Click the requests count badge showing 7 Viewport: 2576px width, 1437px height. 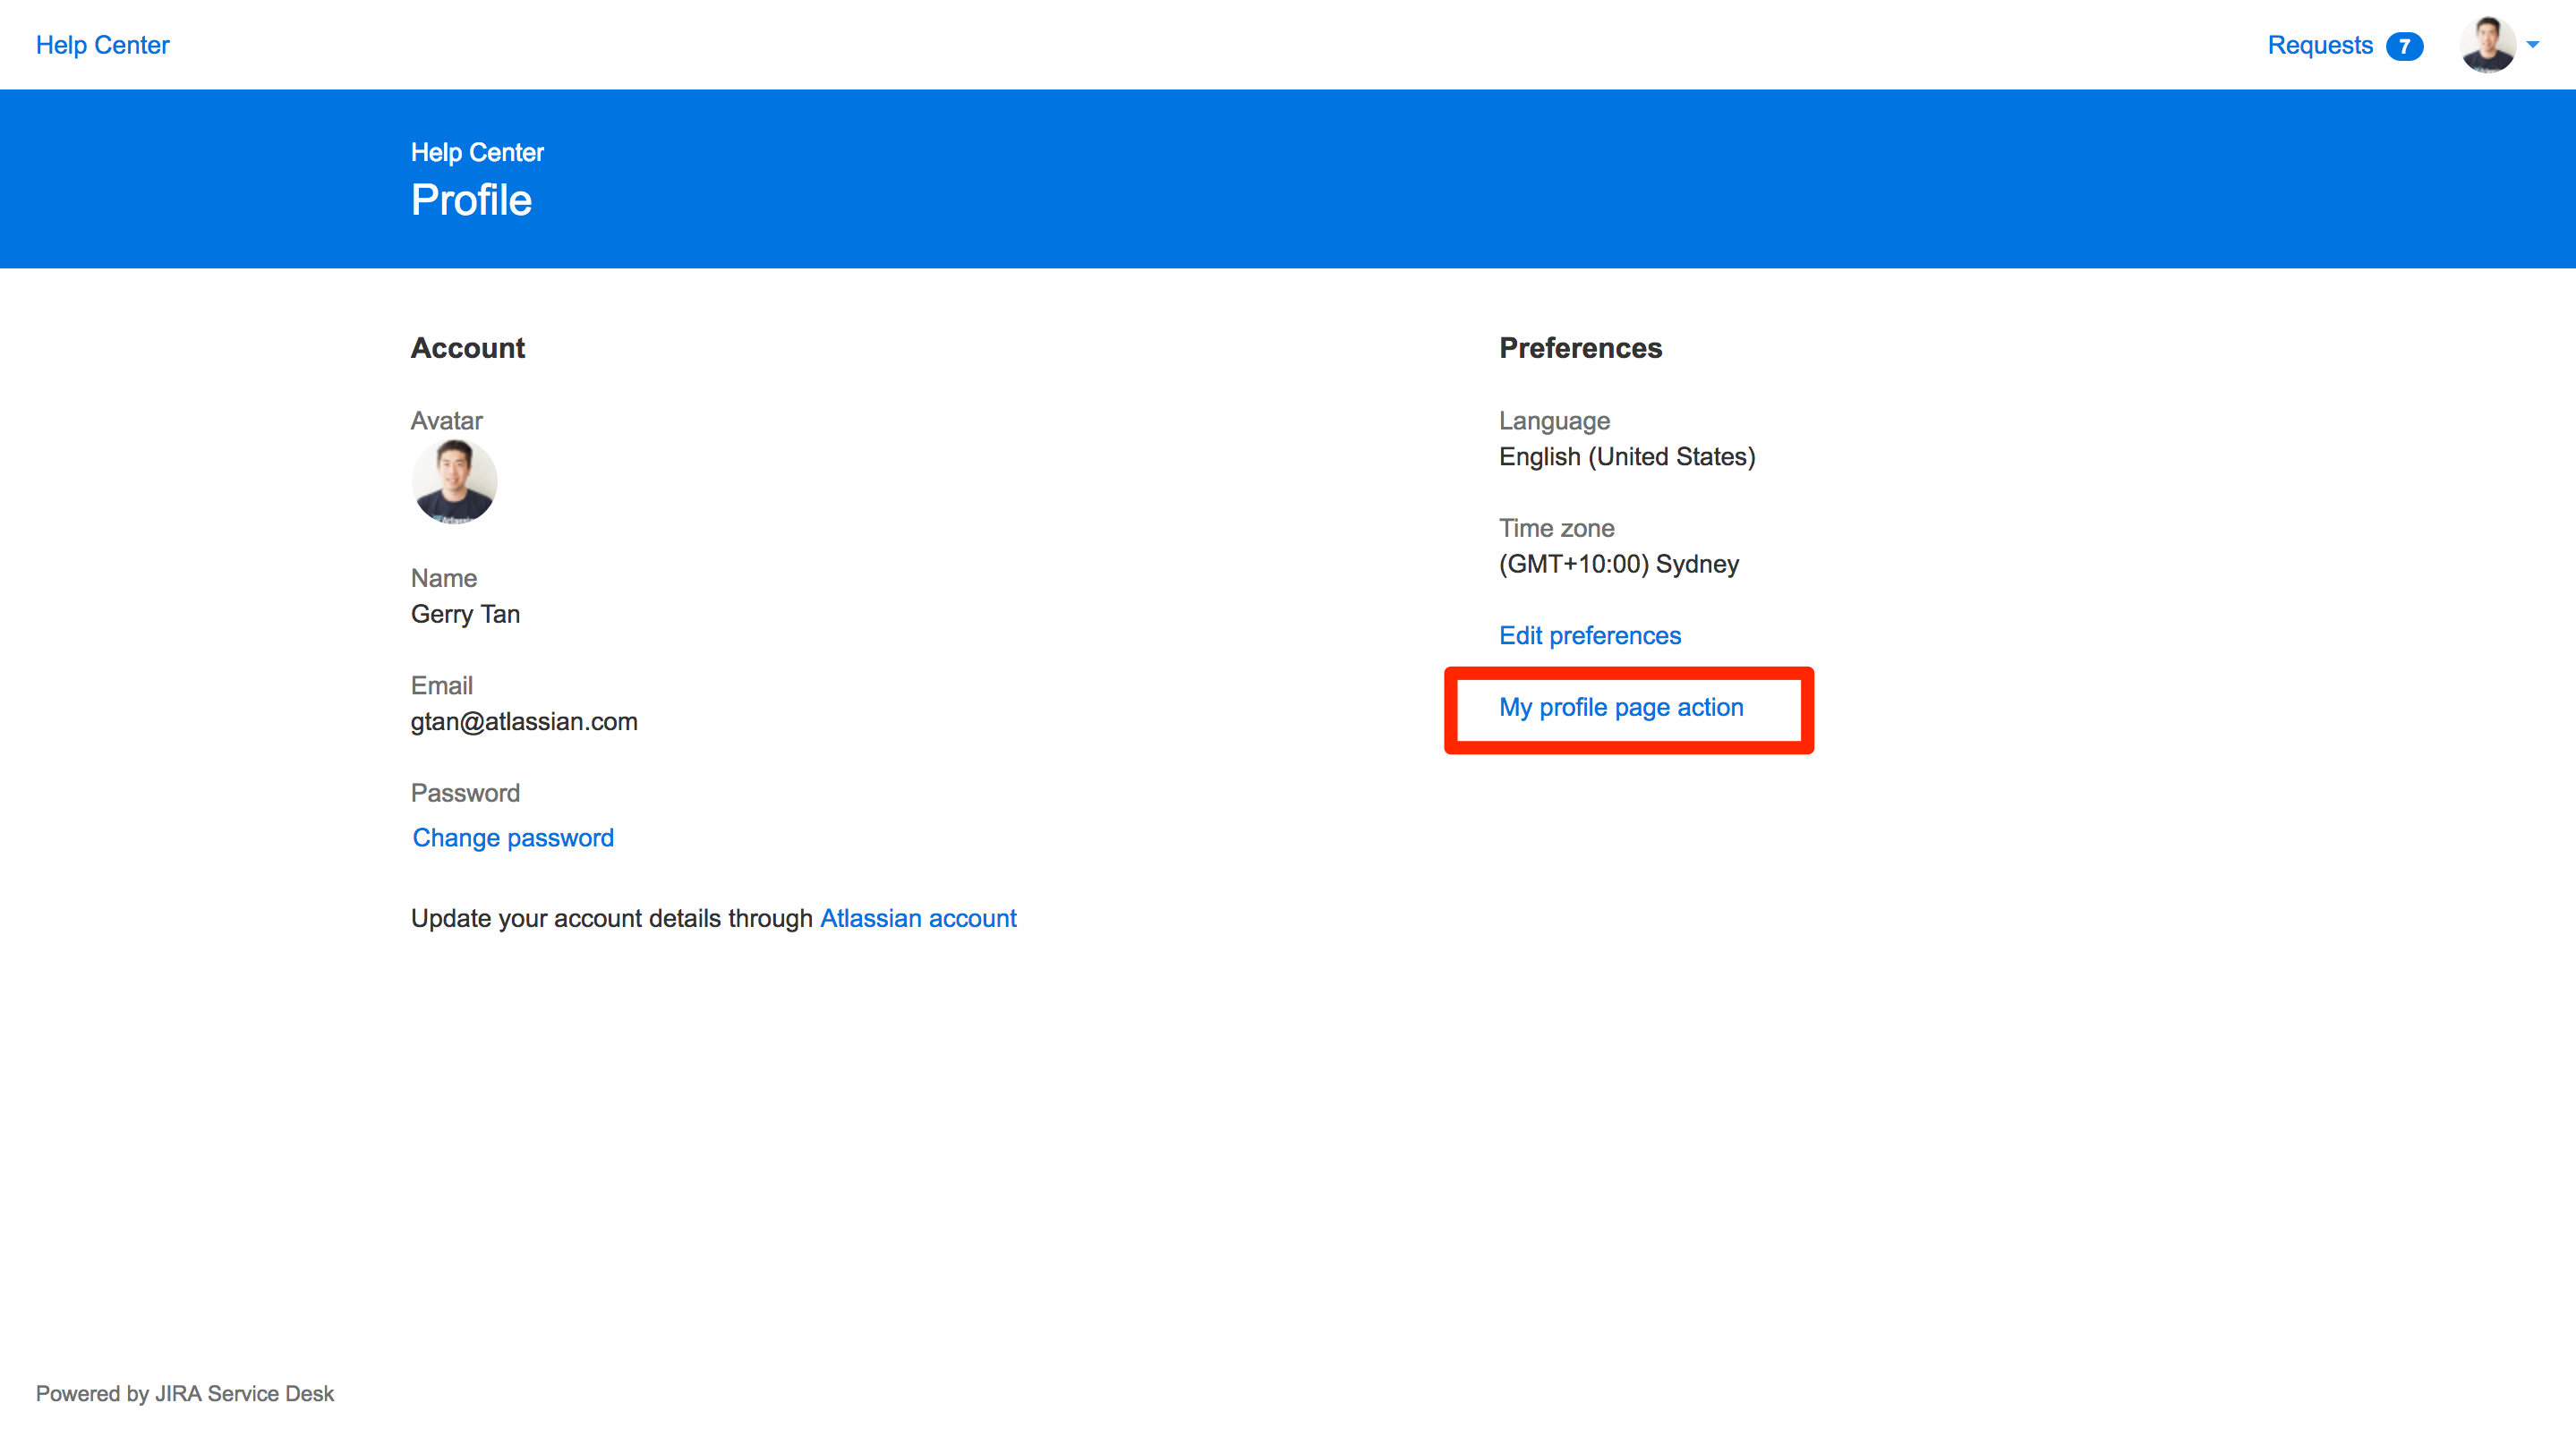[2404, 46]
